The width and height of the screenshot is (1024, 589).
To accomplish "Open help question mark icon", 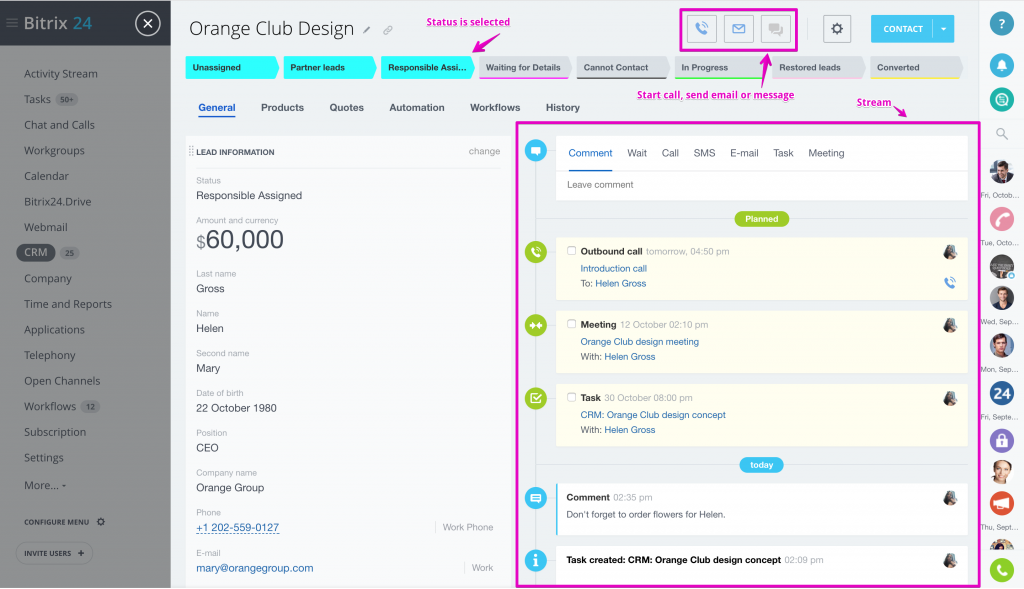I will (1001, 24).
